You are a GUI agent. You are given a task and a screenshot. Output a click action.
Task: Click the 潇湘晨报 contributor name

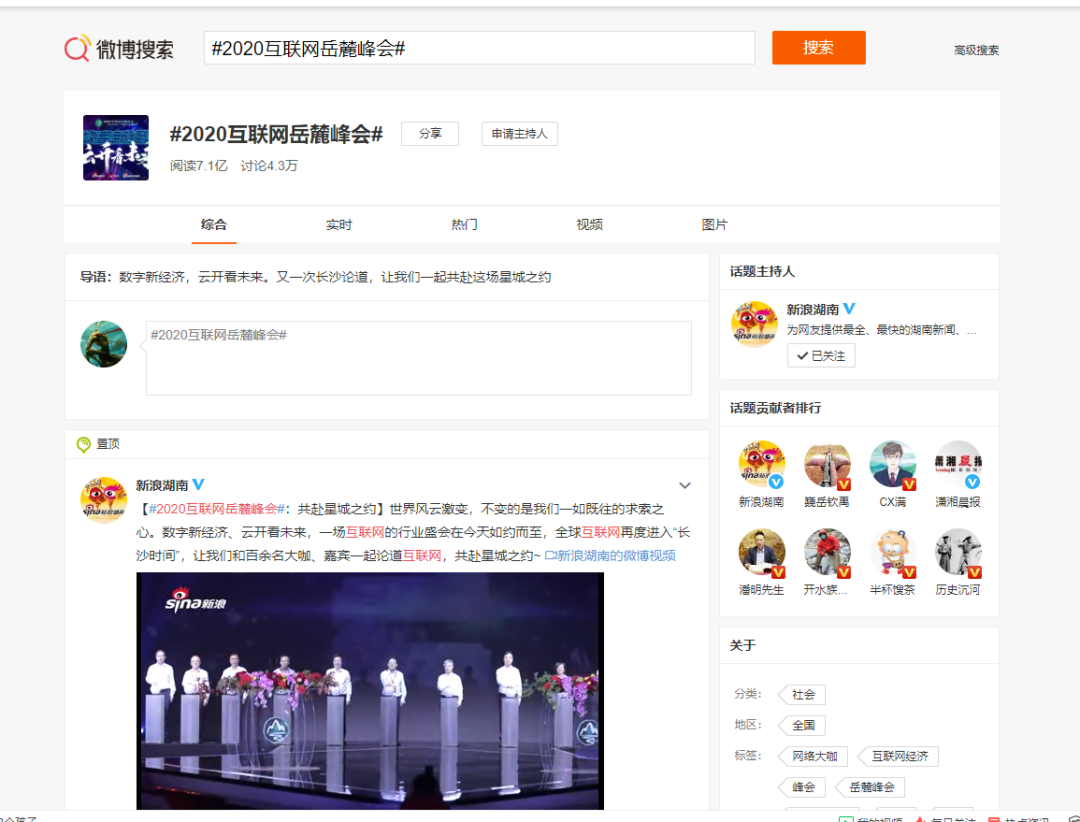click(958, 502)
